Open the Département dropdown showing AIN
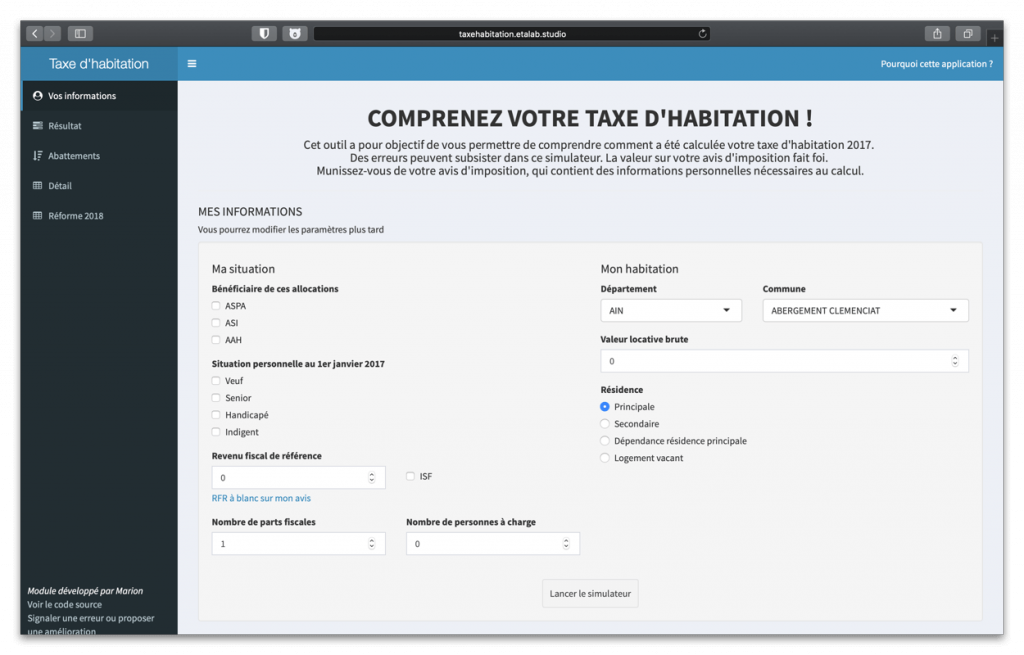 [671, 310]
